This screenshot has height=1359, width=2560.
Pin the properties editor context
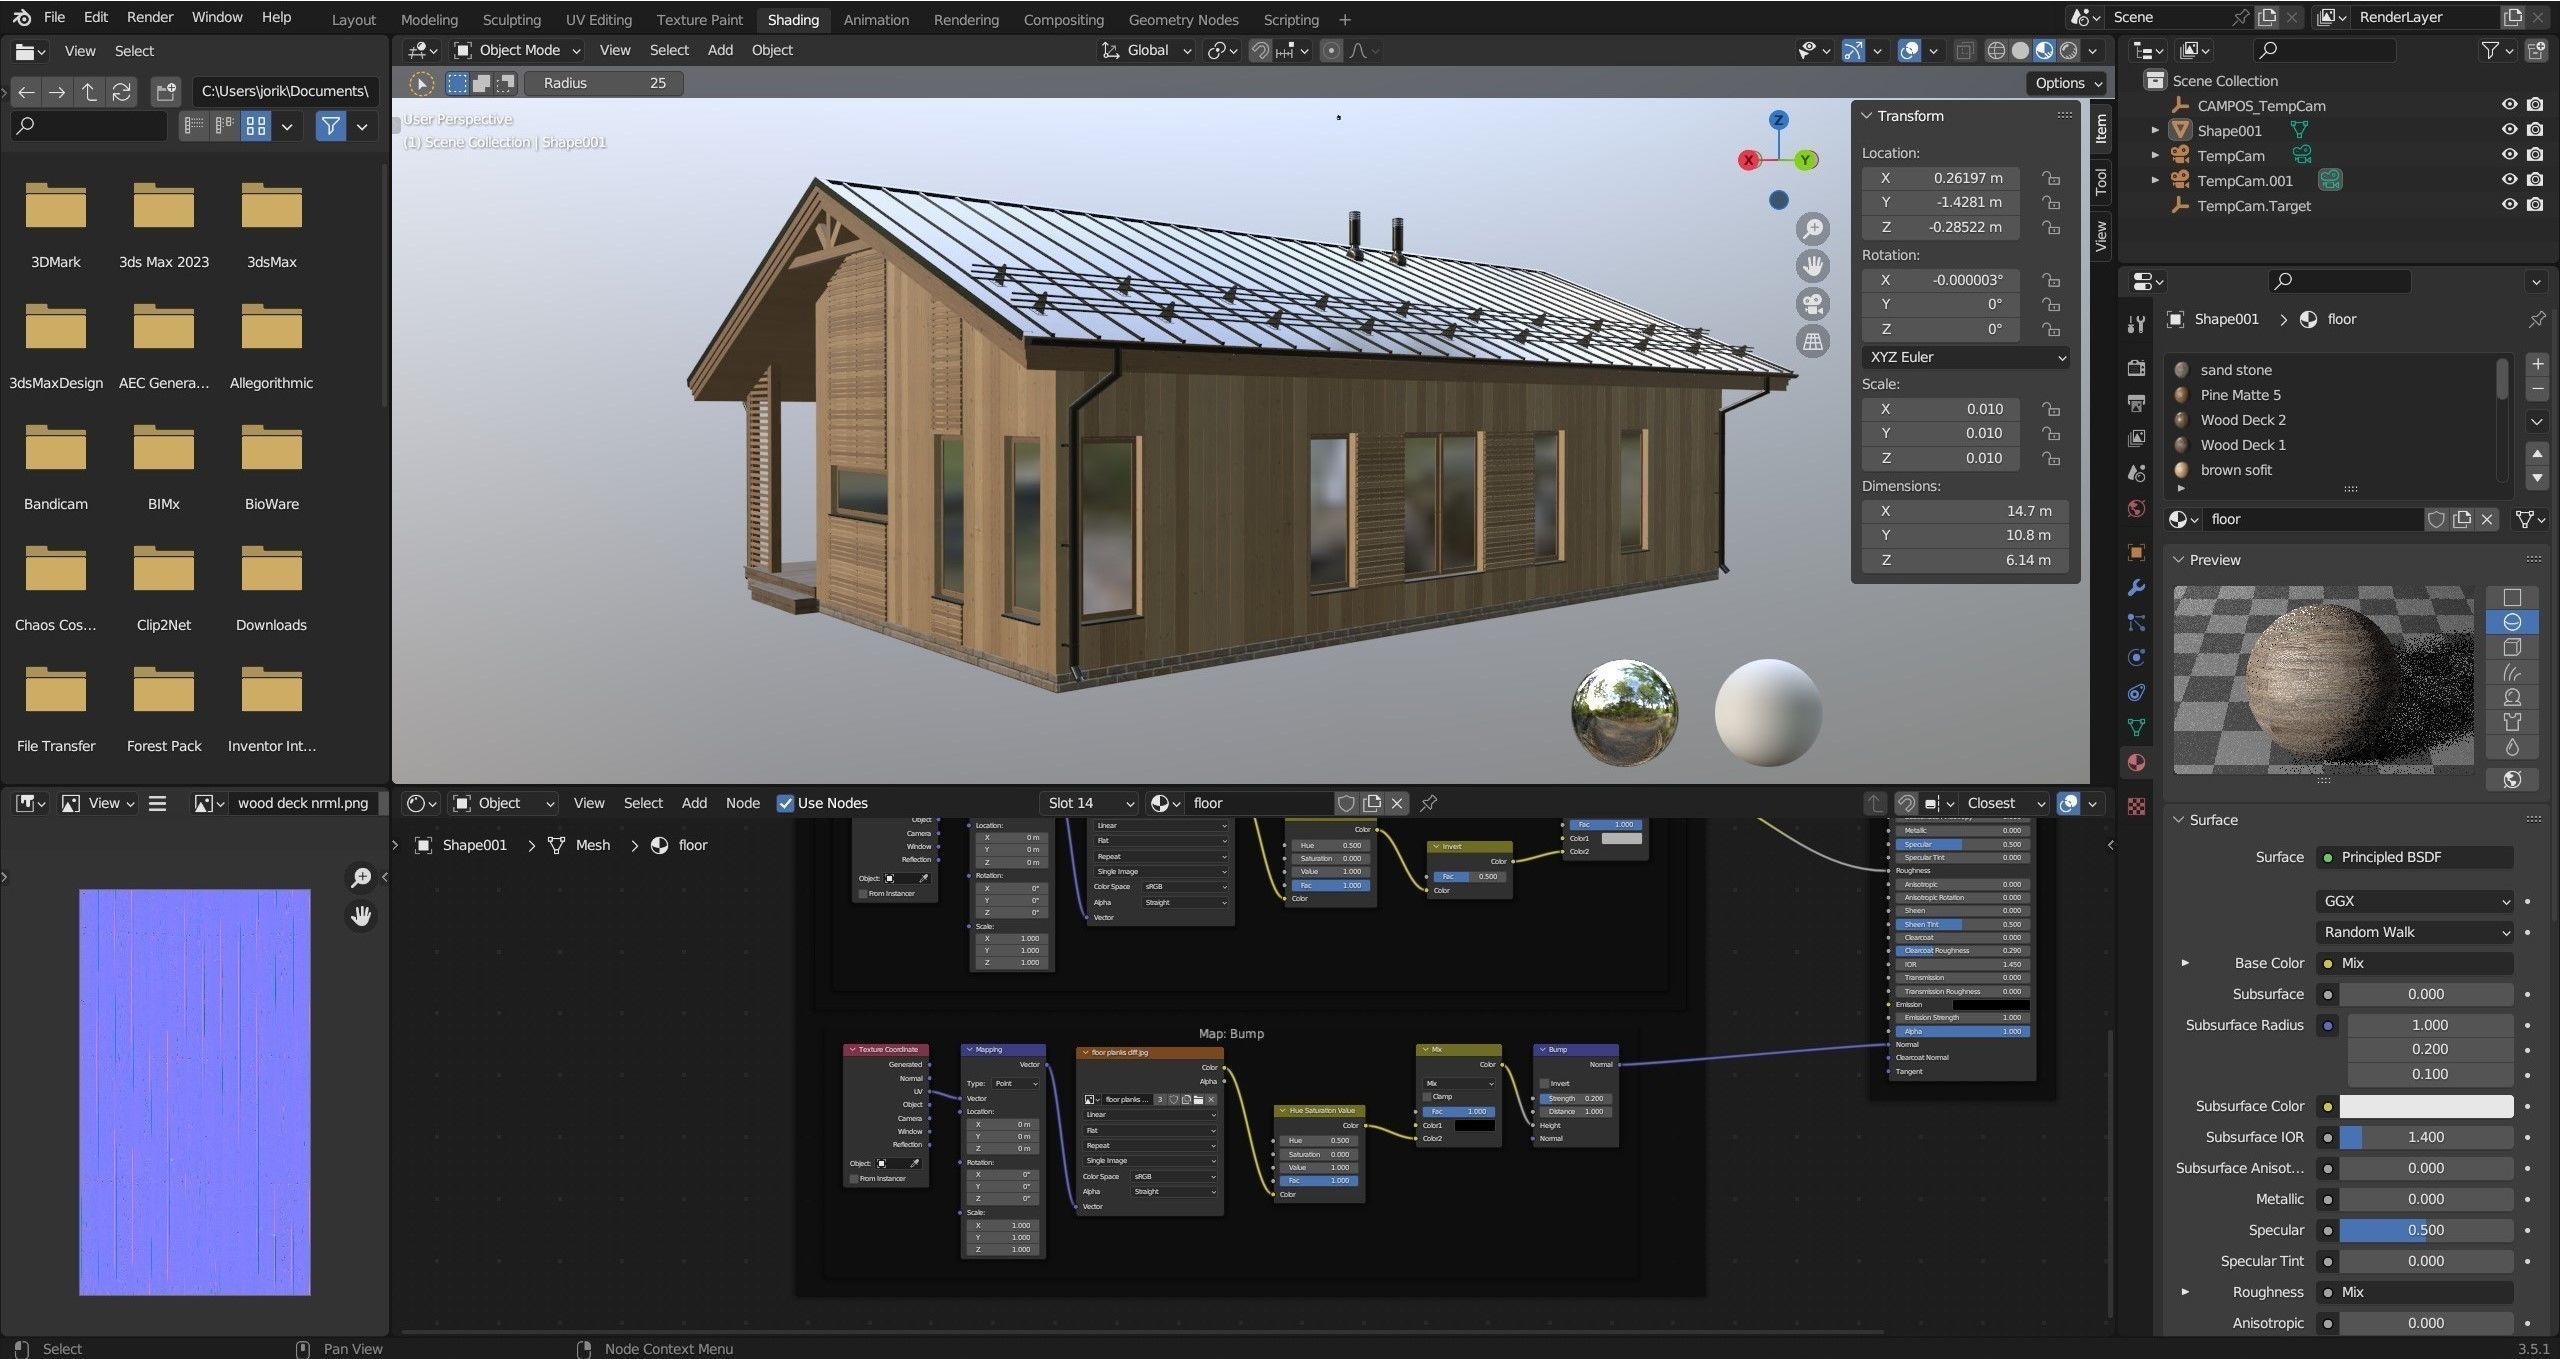2536,319
